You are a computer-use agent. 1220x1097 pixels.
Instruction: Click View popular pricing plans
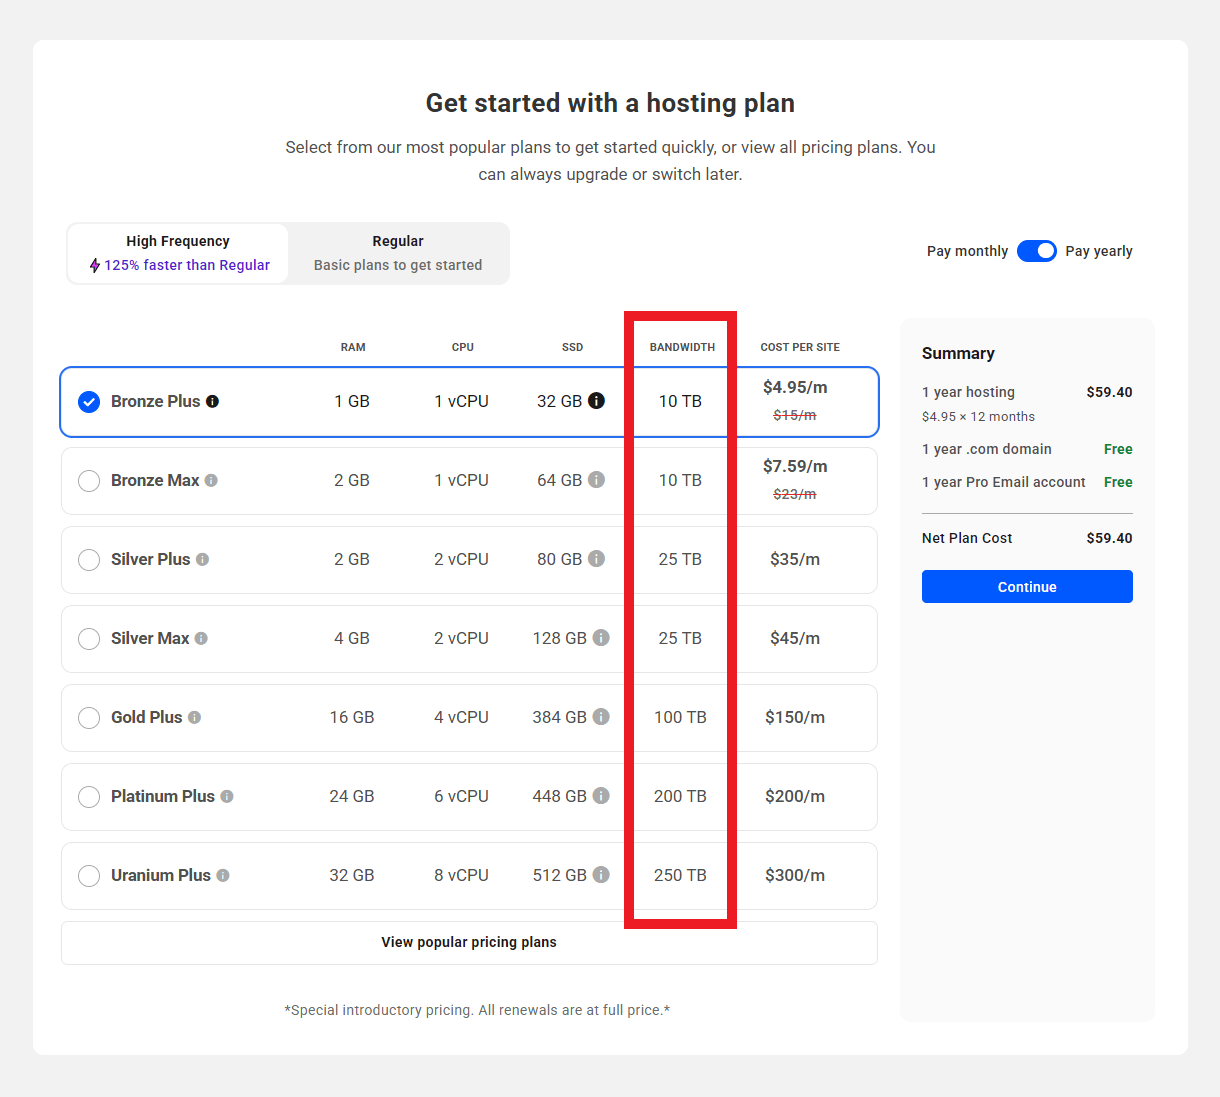(x=469, y=942)
